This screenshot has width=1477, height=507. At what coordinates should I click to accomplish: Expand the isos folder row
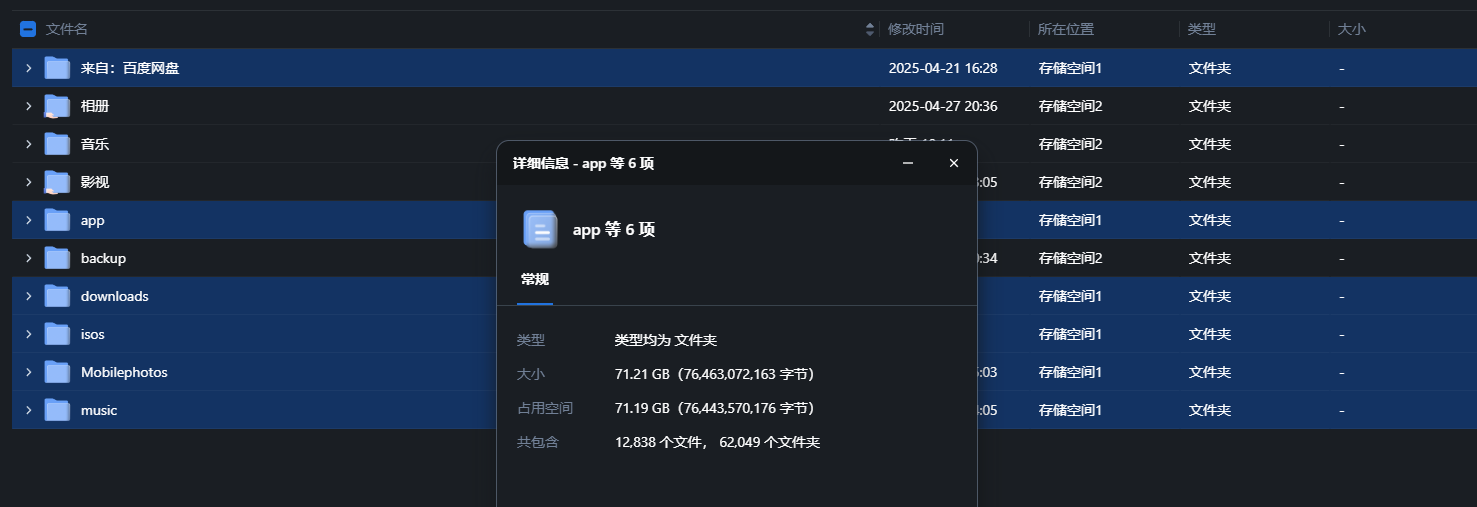(28, 334)
